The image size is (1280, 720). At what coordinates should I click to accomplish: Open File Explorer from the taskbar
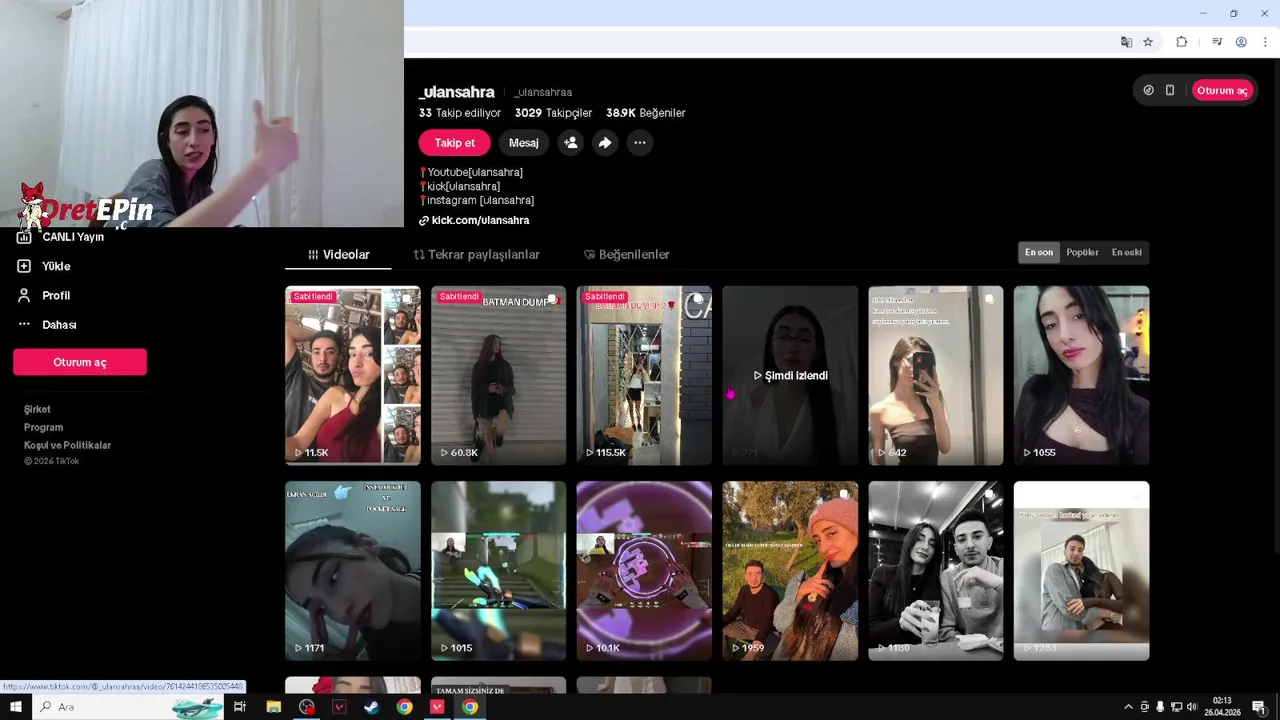coord(273,707)
